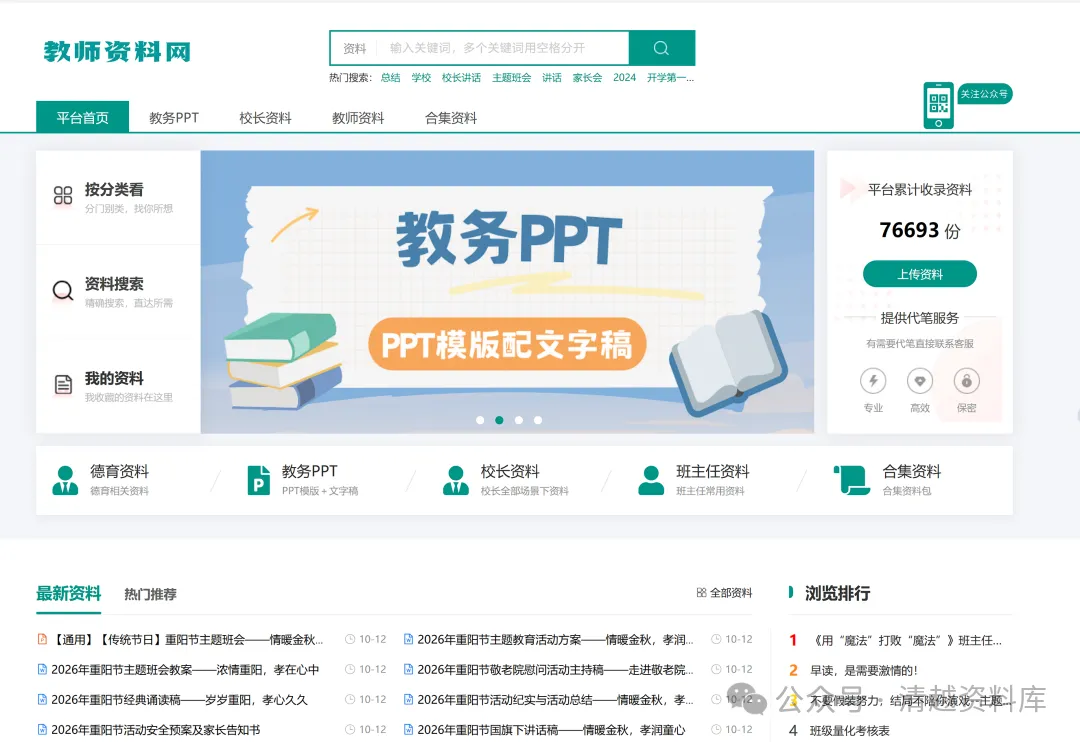Open 2026年重阳节活动纪实与活动总结 article
Screen dimensions: 1080x742
(x=555, y=700)
